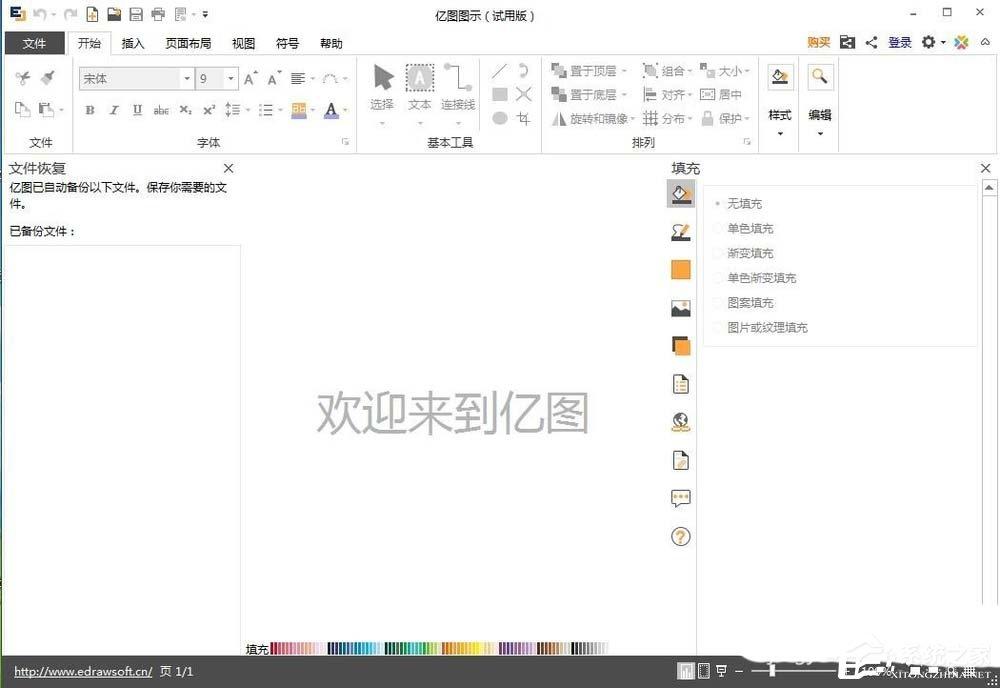Viewport: 1000px width, 688px height.
Task: Open the font name 宋体 dropdown
Action: [x=187, y=78]
